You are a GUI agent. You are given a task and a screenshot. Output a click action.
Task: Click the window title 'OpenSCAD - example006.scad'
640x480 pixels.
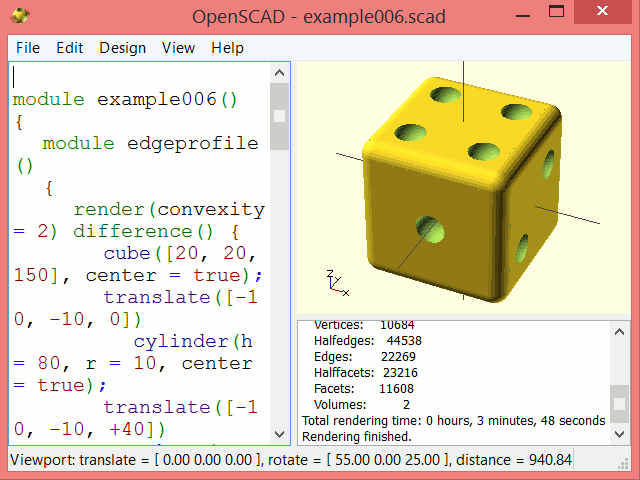tap(319, 17)
